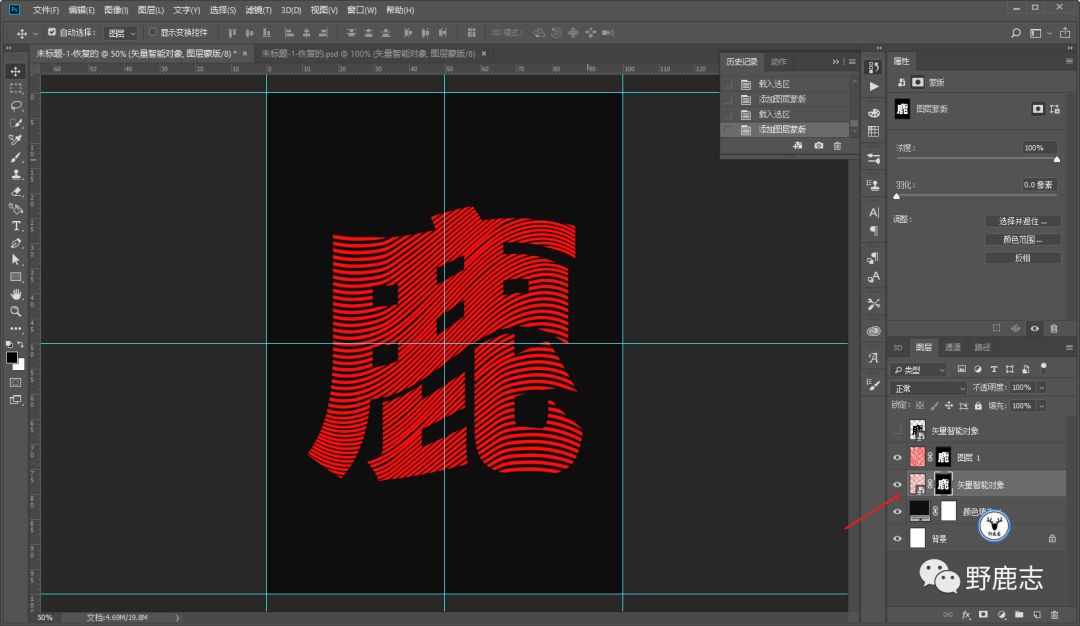1080x626 pixels.
Task: Open the 滤镜(T) menu
Action: pos(259,10)
